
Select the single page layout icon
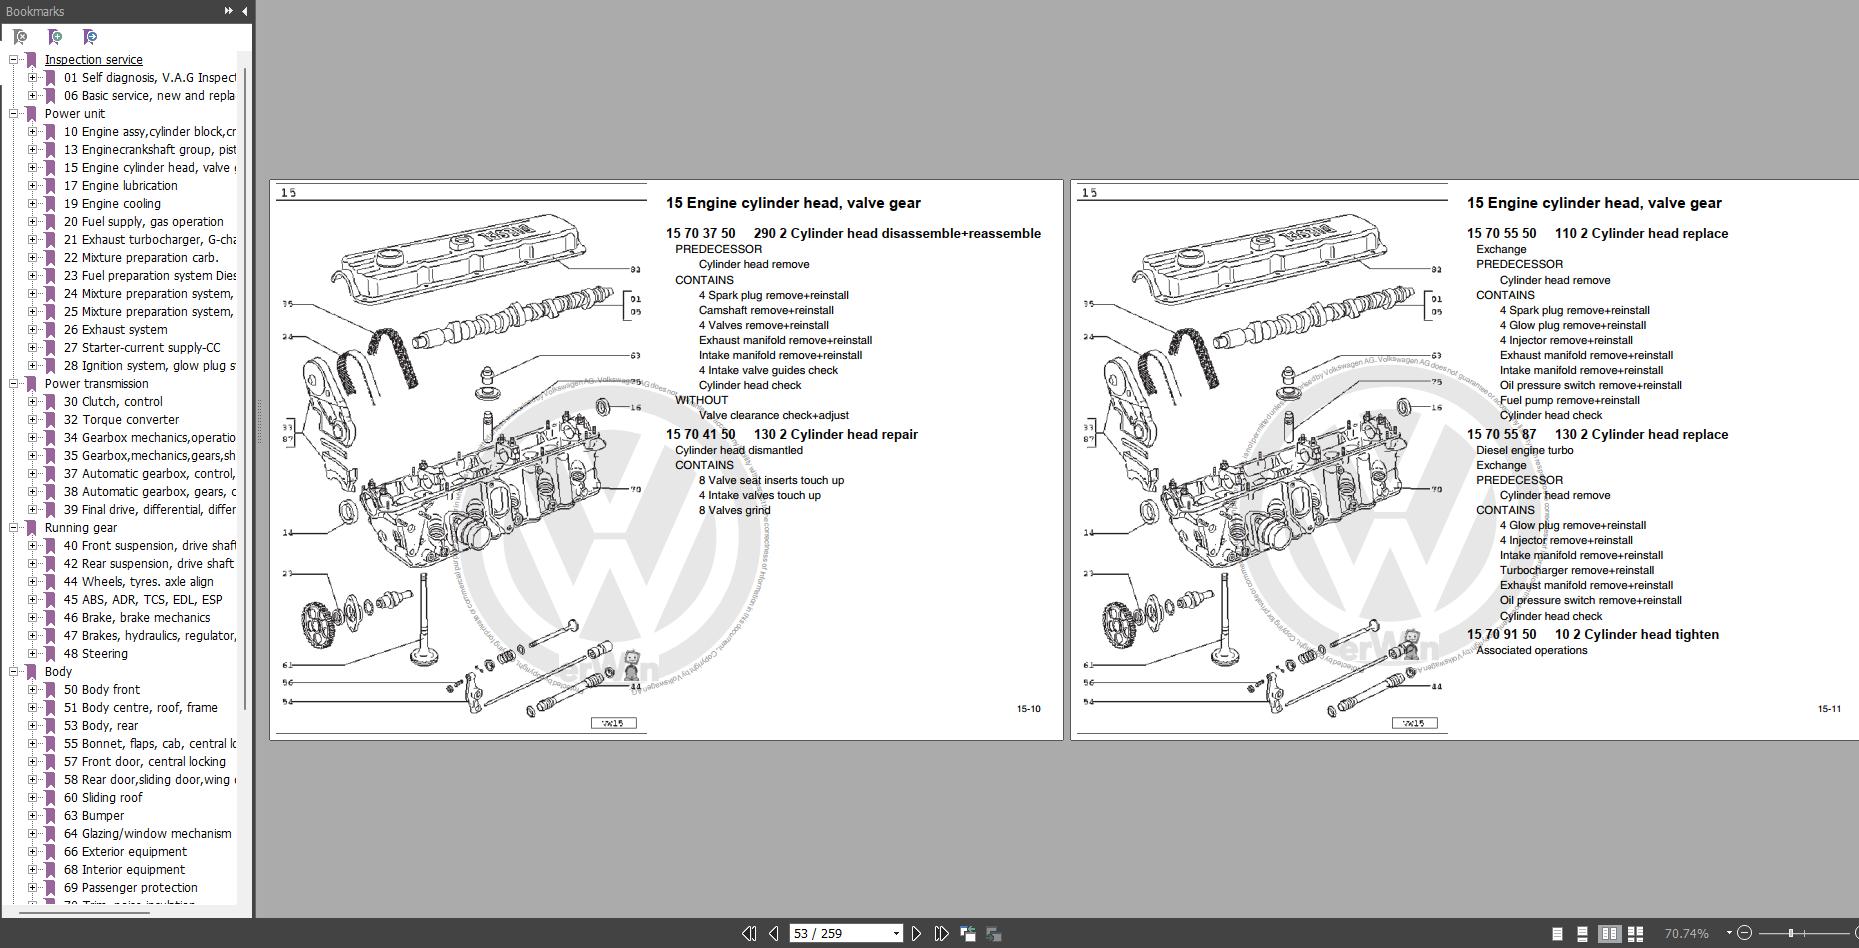[x=1556, y=933]
